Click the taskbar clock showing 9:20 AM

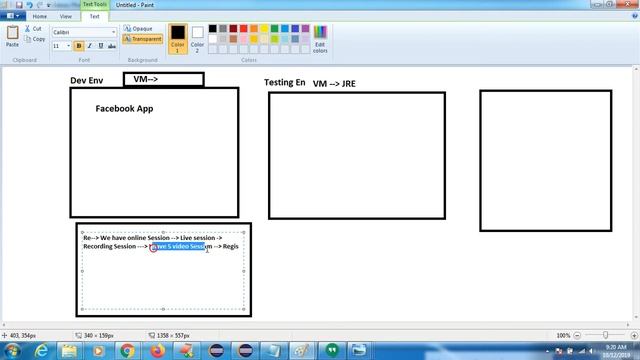pyautogui.click(x=616, y=351)
